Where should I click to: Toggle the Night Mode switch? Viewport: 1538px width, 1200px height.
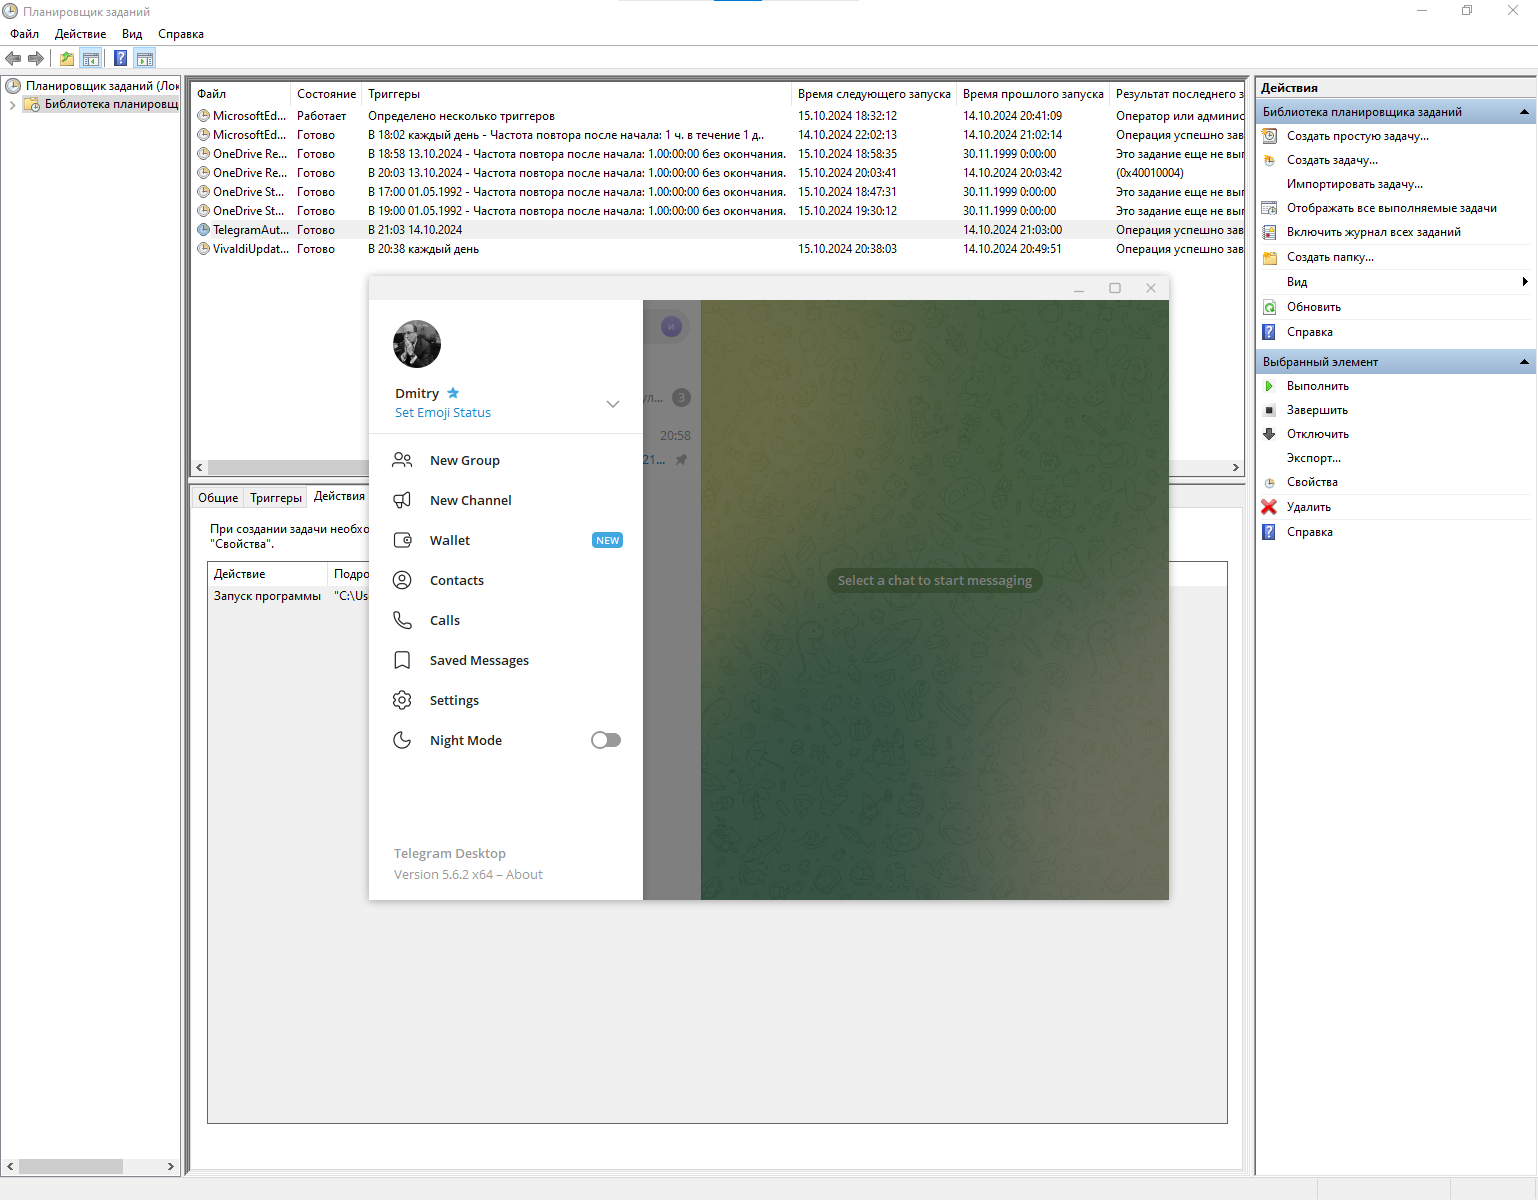tap(606, 740)
